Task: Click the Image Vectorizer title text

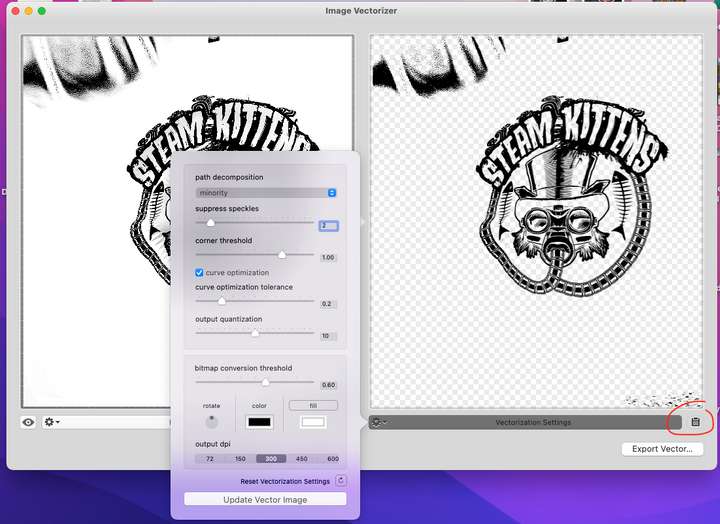Action: (x=361, y=11)
